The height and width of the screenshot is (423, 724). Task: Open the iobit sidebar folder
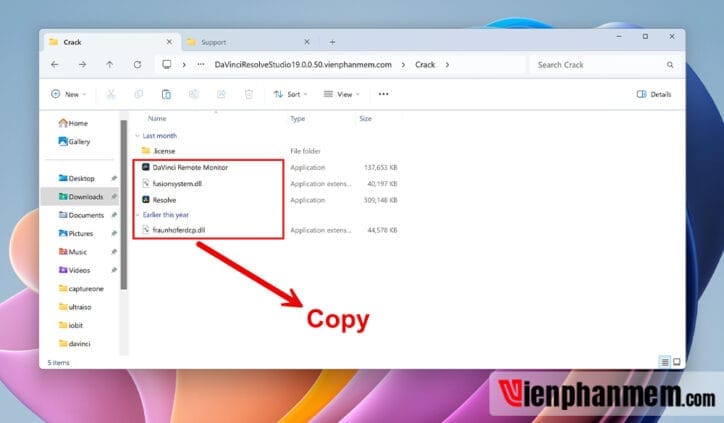(x=71, y=326)
